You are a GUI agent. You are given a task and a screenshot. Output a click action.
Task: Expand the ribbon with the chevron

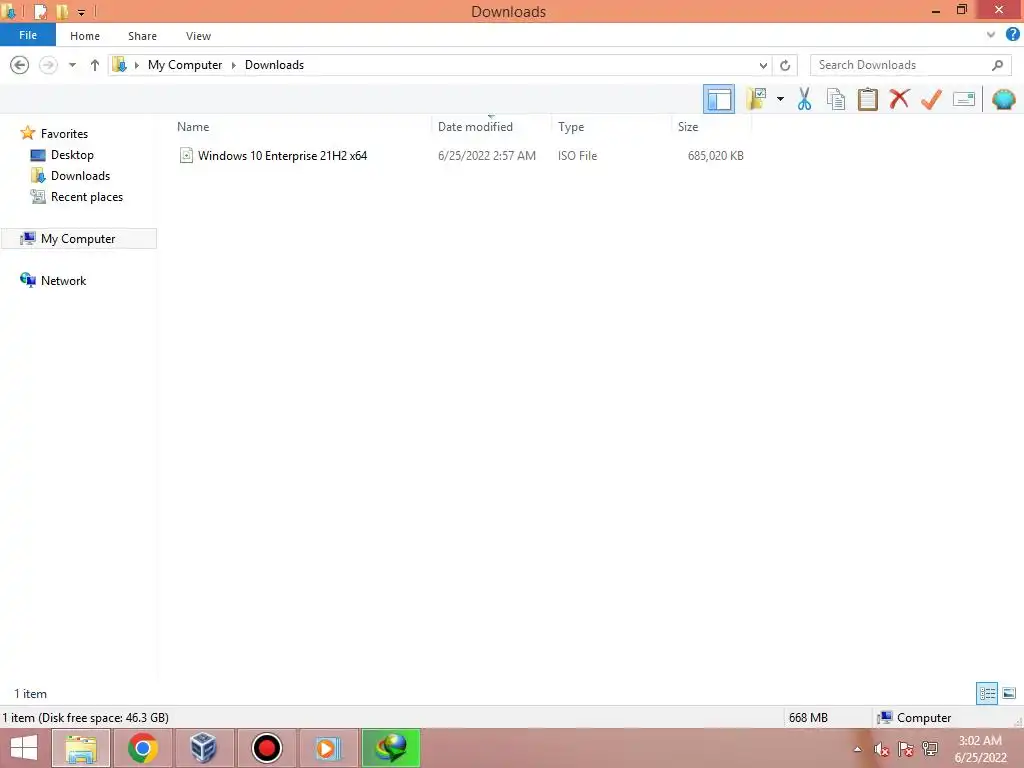991,35
